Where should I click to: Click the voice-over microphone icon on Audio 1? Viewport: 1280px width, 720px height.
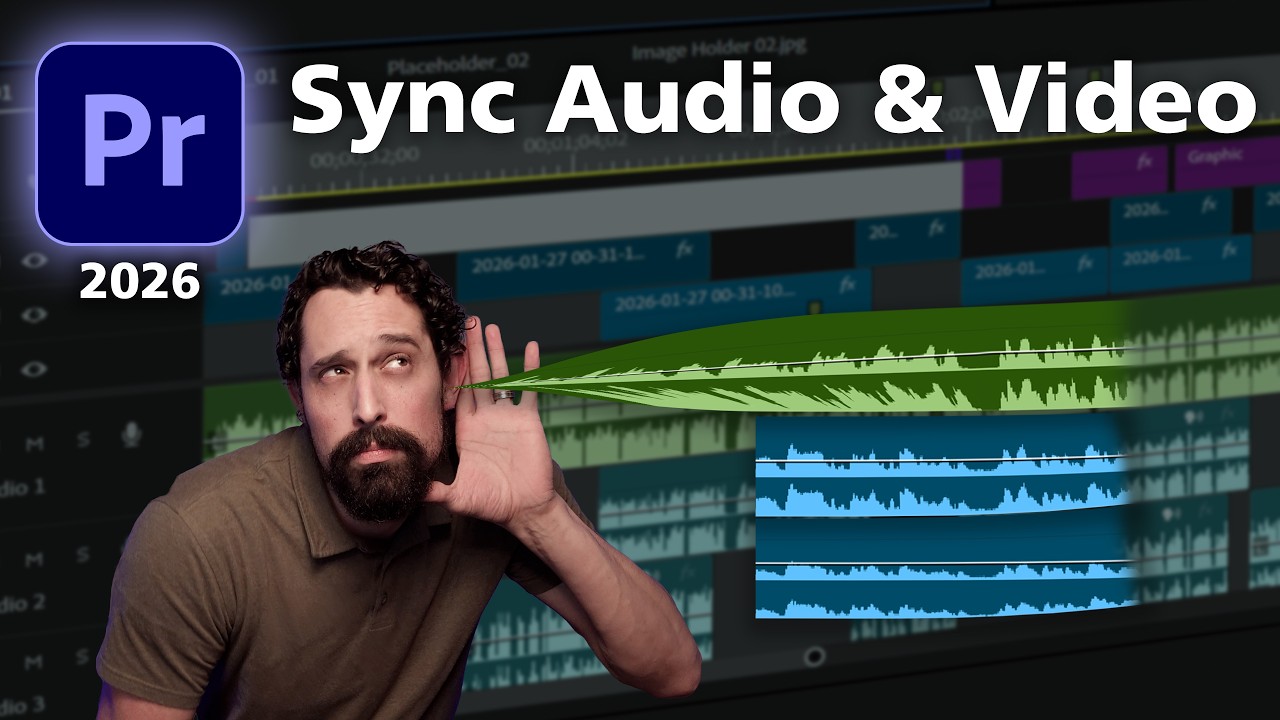tap(130, 435)
